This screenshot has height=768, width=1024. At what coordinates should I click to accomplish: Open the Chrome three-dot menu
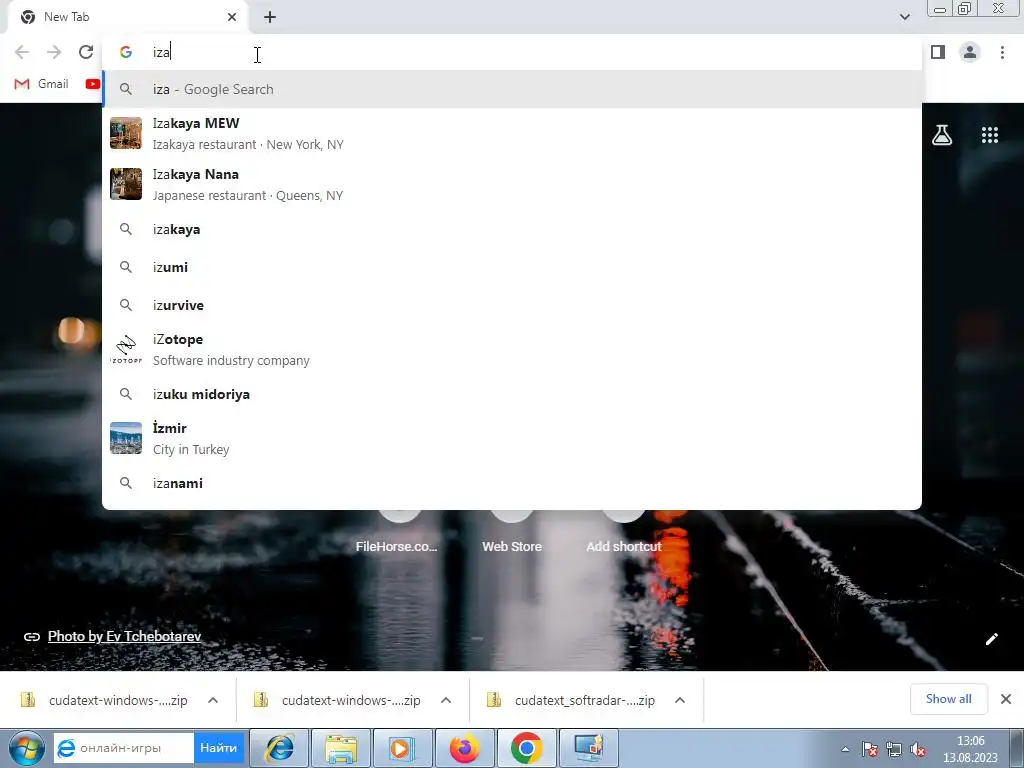(1002, 52)
